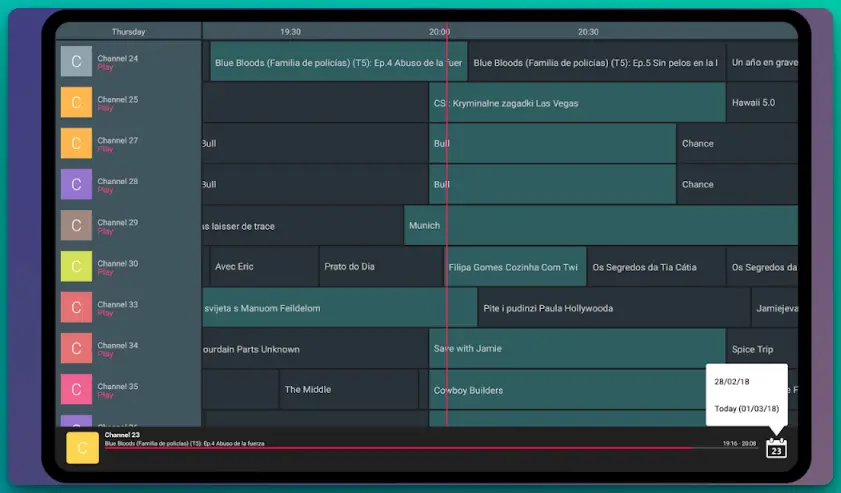Click the 20:00 time marker in header
The image size is (841, 493).
[439, 32]
